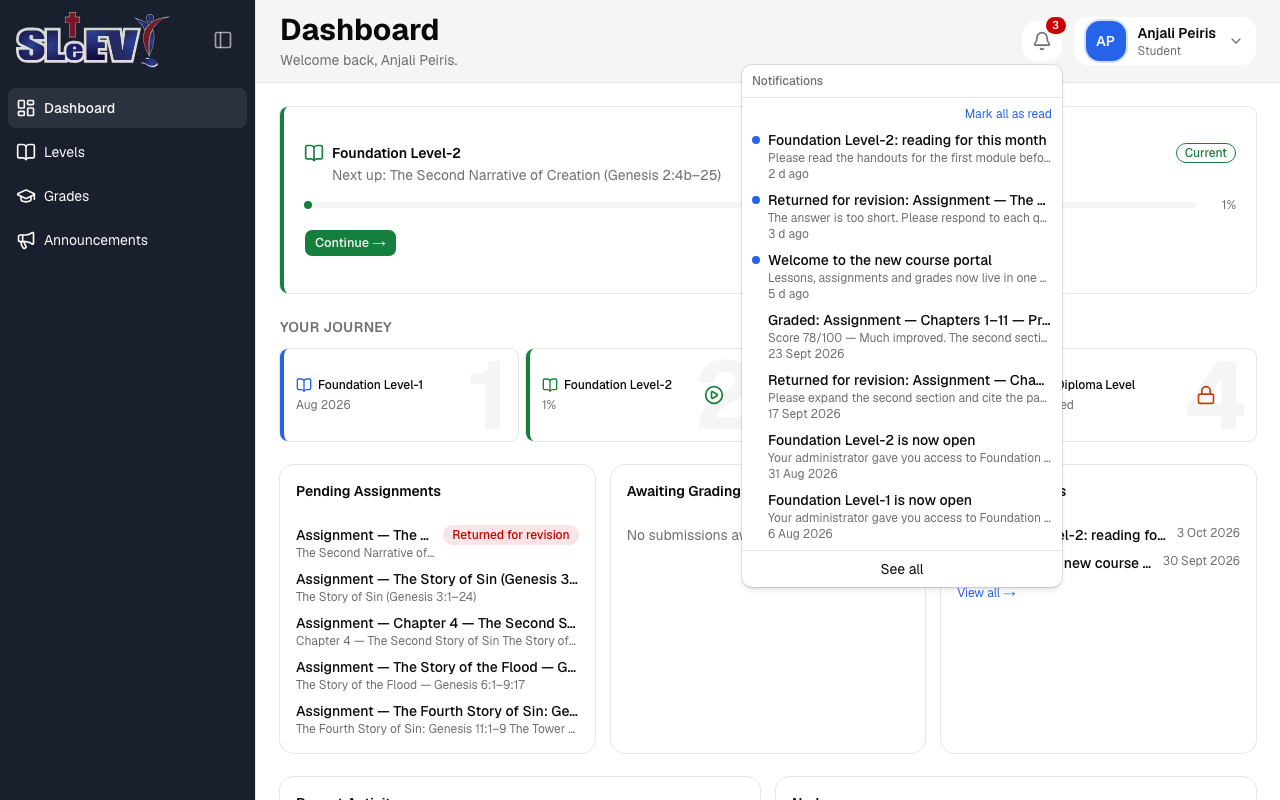The image size is (1280, 800).
Task: Click Mark all as read
Action: 1008,114
